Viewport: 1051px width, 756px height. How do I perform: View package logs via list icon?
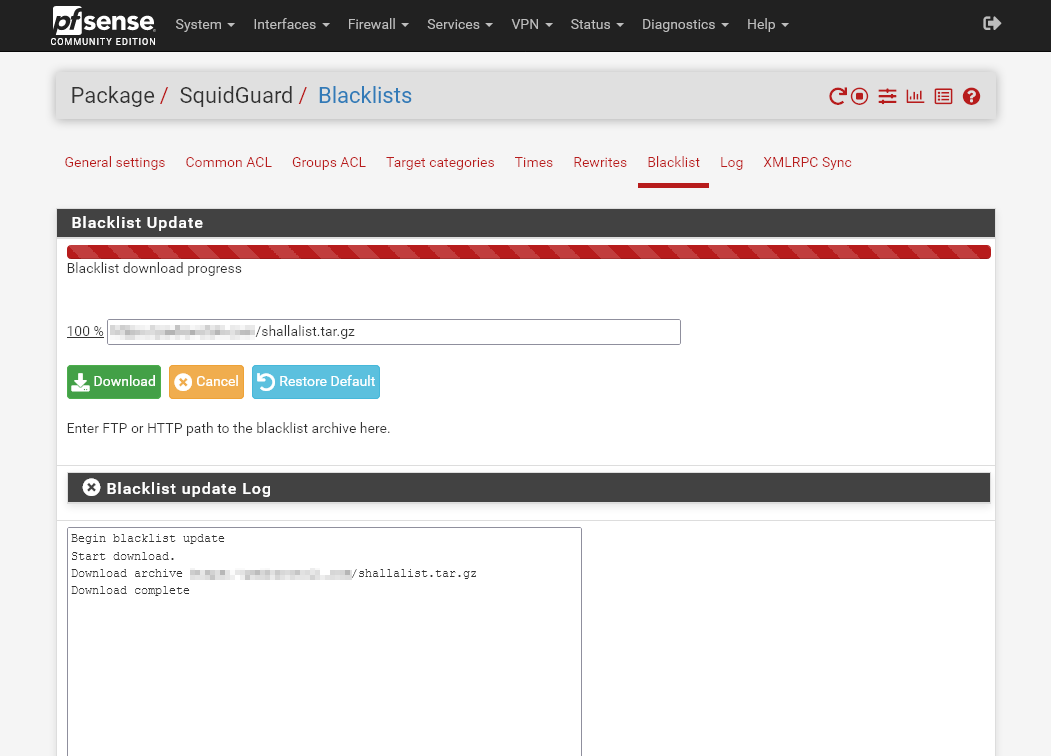click(x=943, y=96)
